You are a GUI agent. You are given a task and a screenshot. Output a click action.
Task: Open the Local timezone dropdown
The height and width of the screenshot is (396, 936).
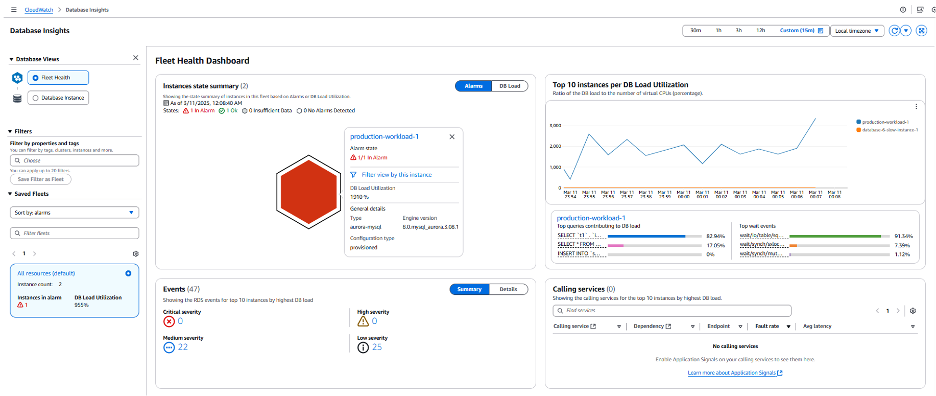pyautogui.click(x=857, y=30)
